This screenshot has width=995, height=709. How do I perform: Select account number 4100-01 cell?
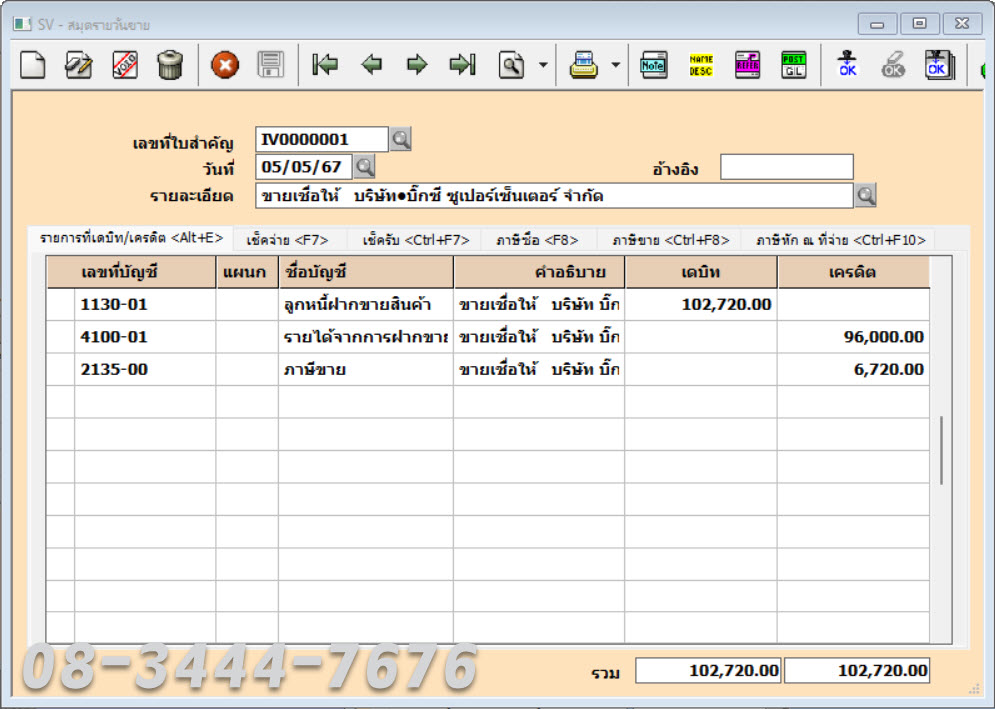click(145, 337)
